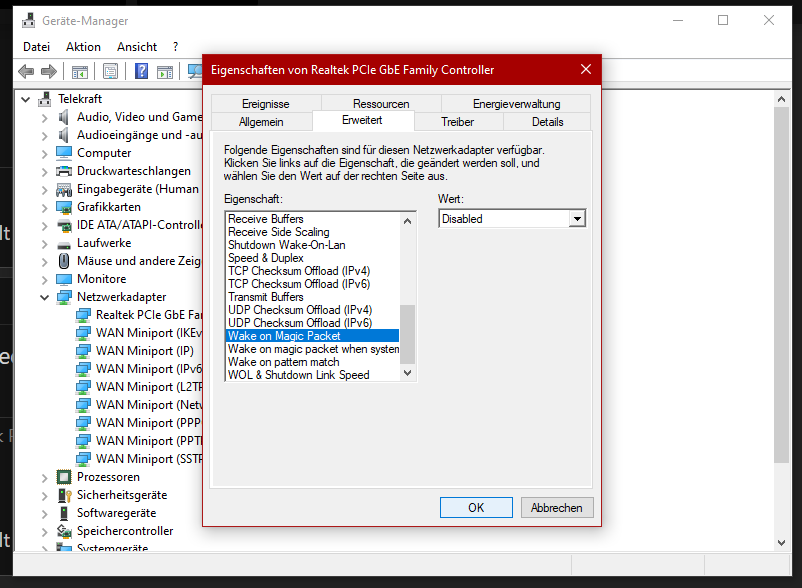Click the Realtek PCIe GbE adapter icon in tree
This screenshot has width=802, height=588.
pos(83,315)
